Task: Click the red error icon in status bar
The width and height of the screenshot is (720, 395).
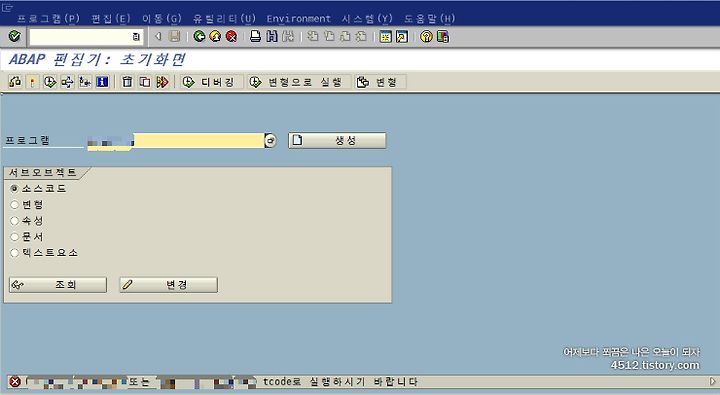Action: (x=15, y=382)
